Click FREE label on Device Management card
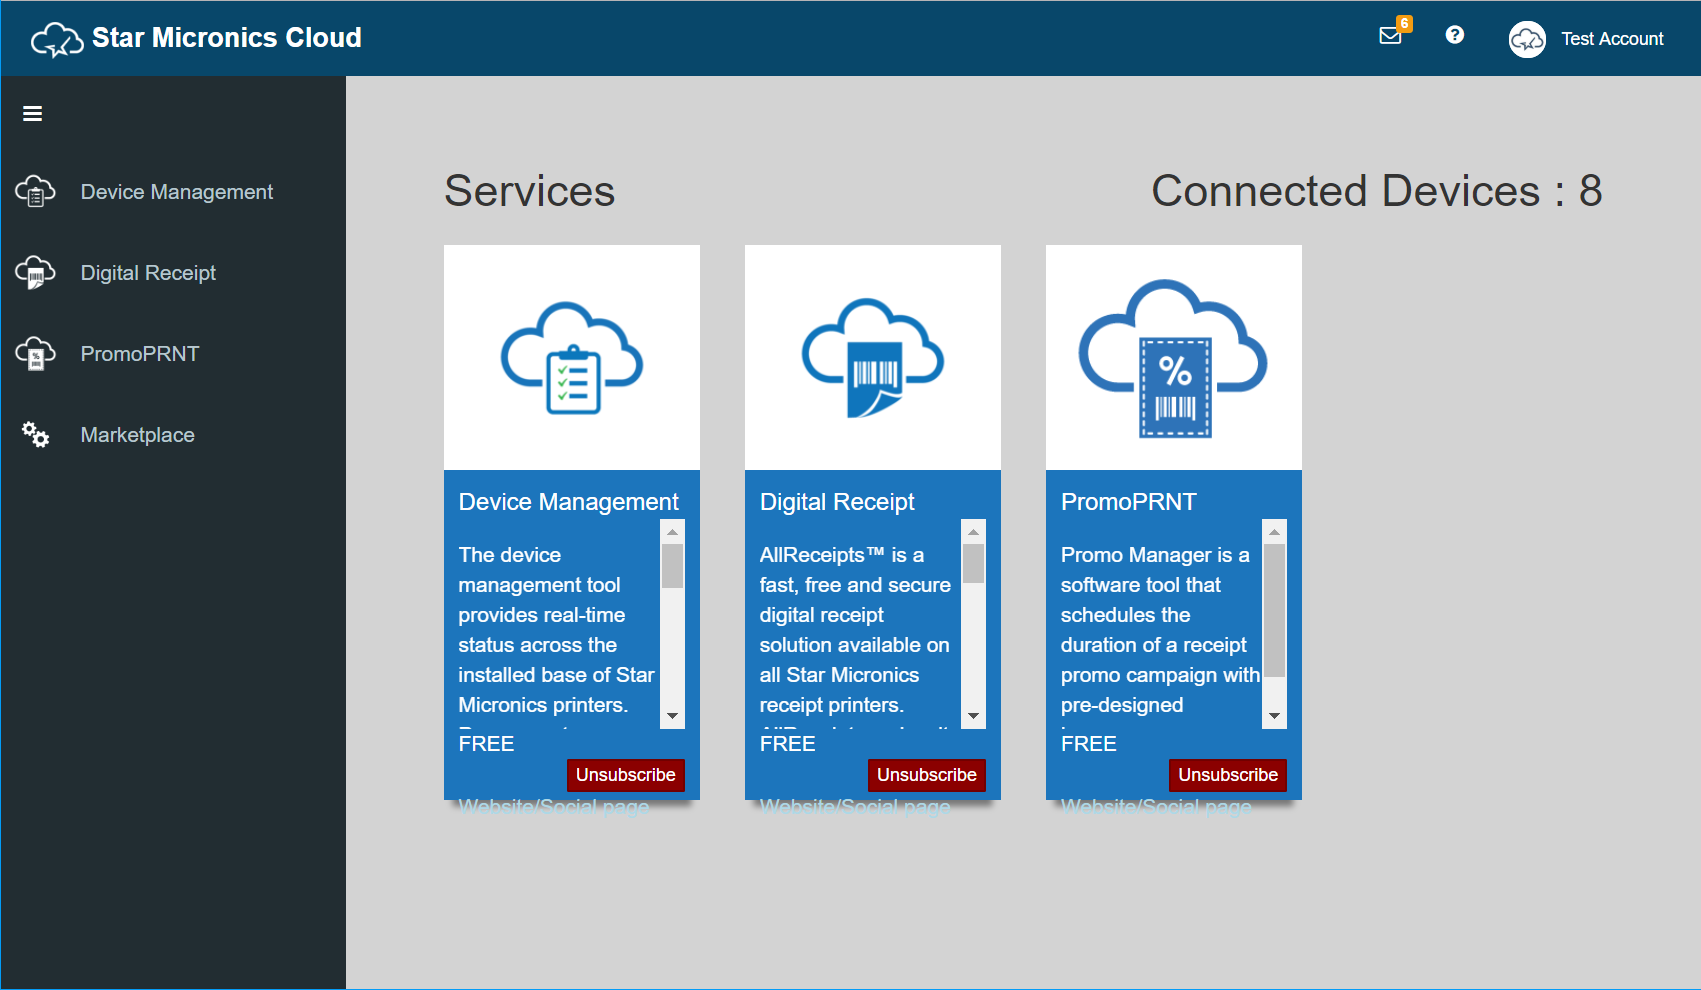 point(486,744)
